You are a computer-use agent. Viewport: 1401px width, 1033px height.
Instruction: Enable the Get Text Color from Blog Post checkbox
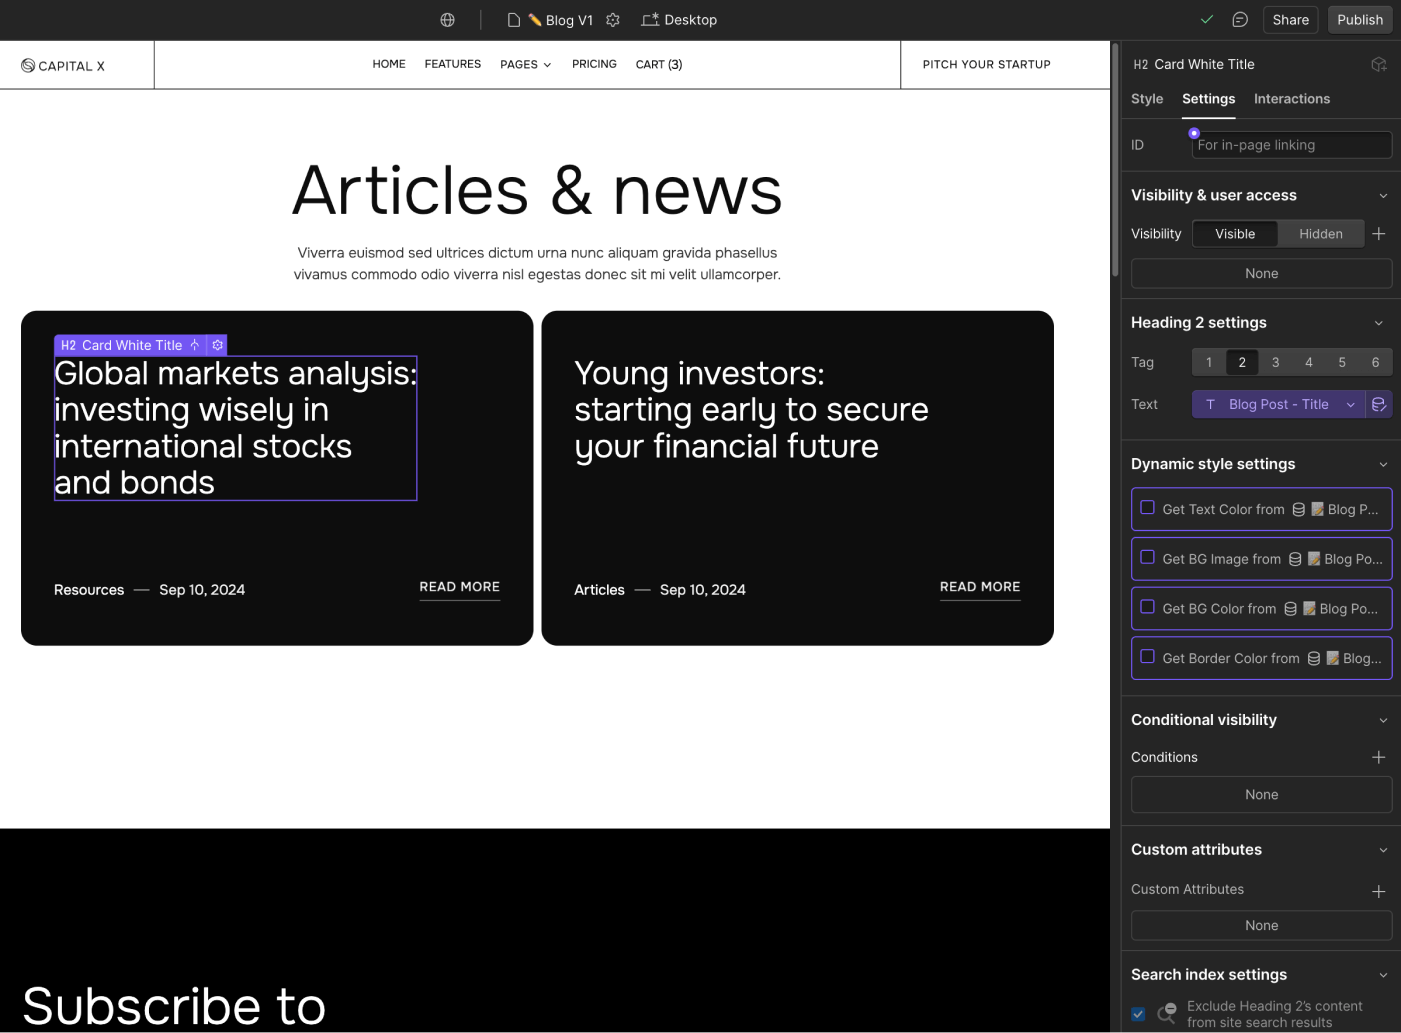[1147, 509]
